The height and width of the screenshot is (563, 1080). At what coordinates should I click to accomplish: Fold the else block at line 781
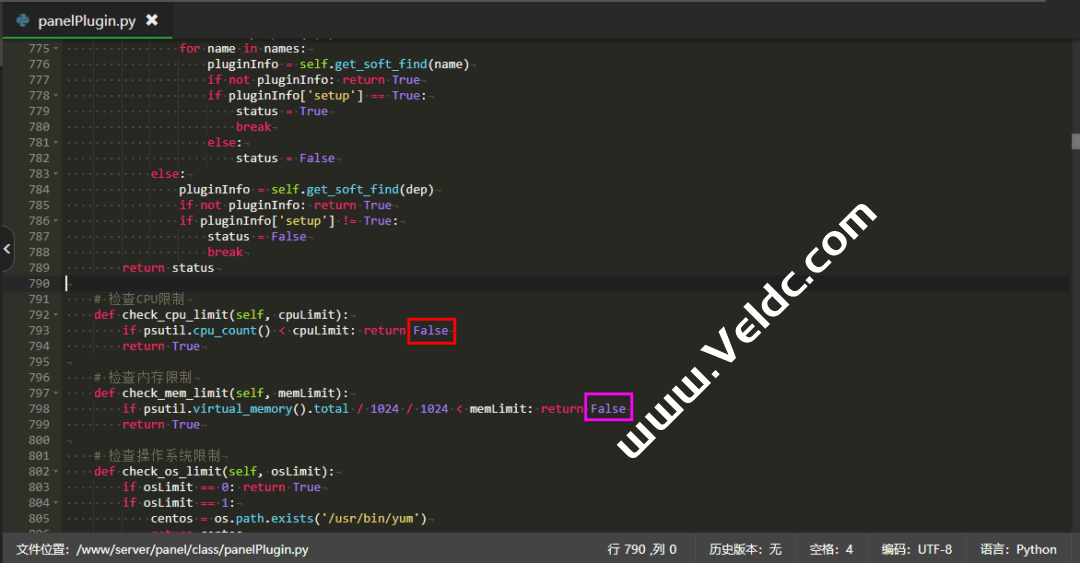click(x=56, y=143)
